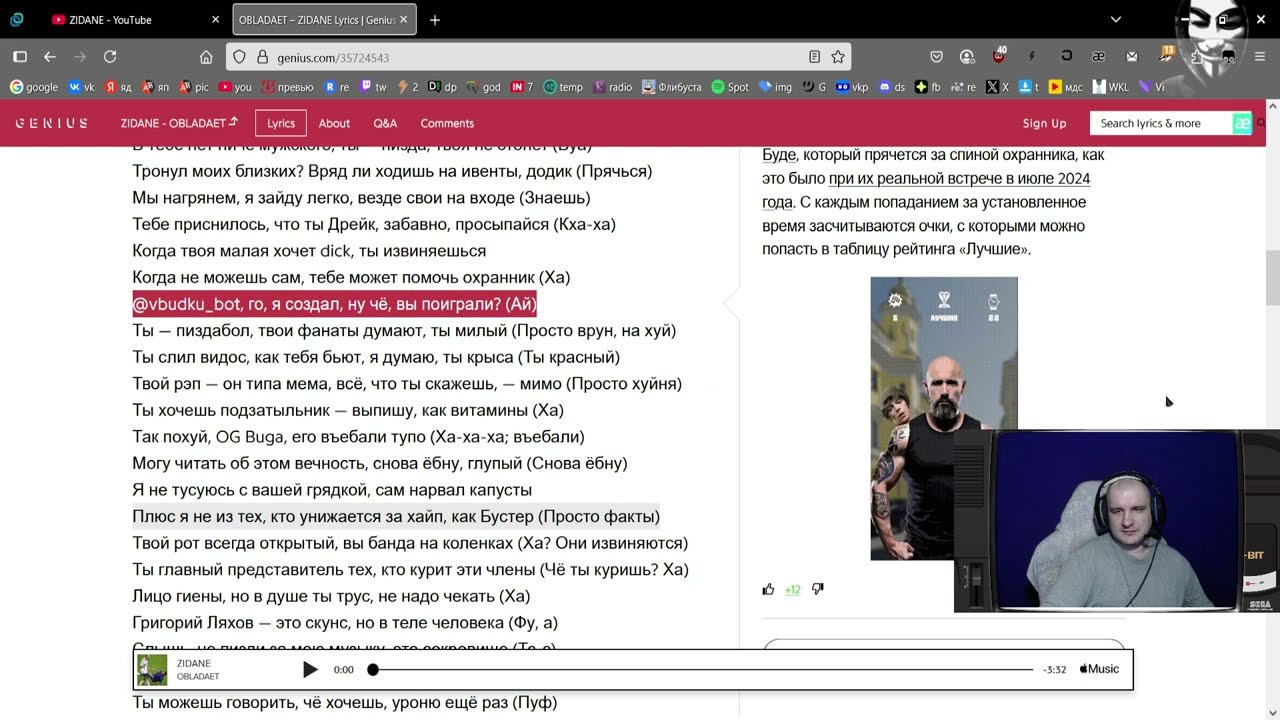
Task: Open the Spot Spotify bookmark
Action: 730,87
